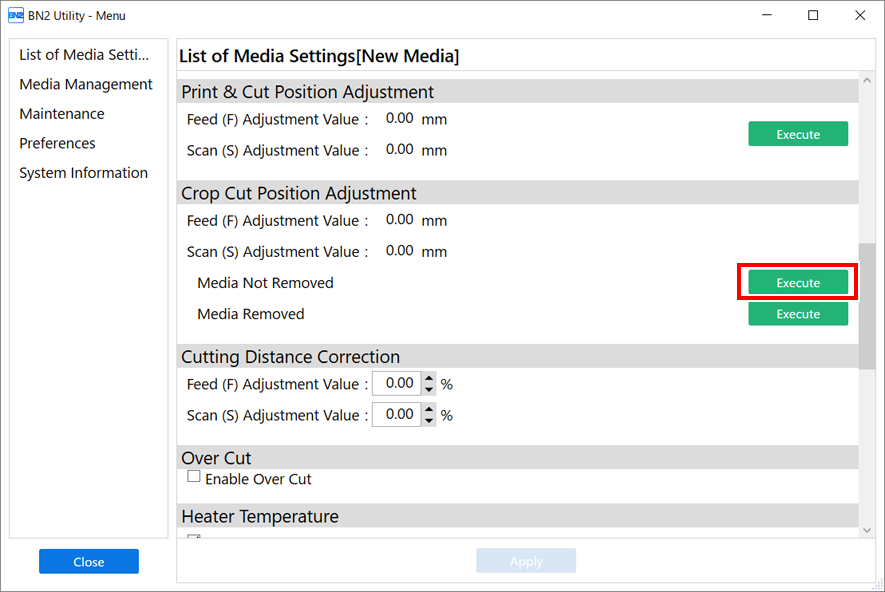Decrease Cutting Distance Scan value with down arrow
The height and width of the screenshot is (592, 885).
[429, 420]
